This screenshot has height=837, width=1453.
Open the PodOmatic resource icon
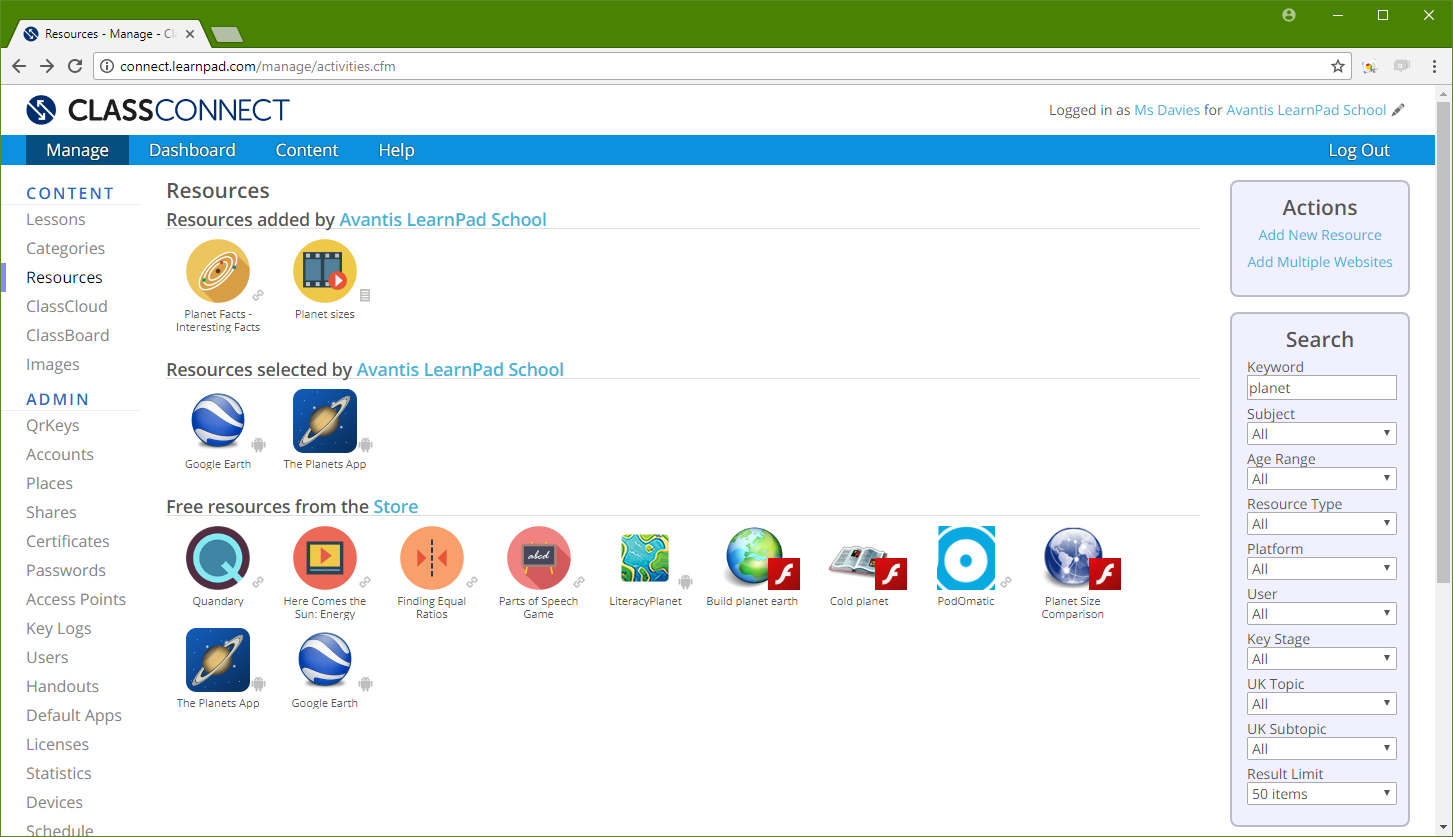(966, 558)
